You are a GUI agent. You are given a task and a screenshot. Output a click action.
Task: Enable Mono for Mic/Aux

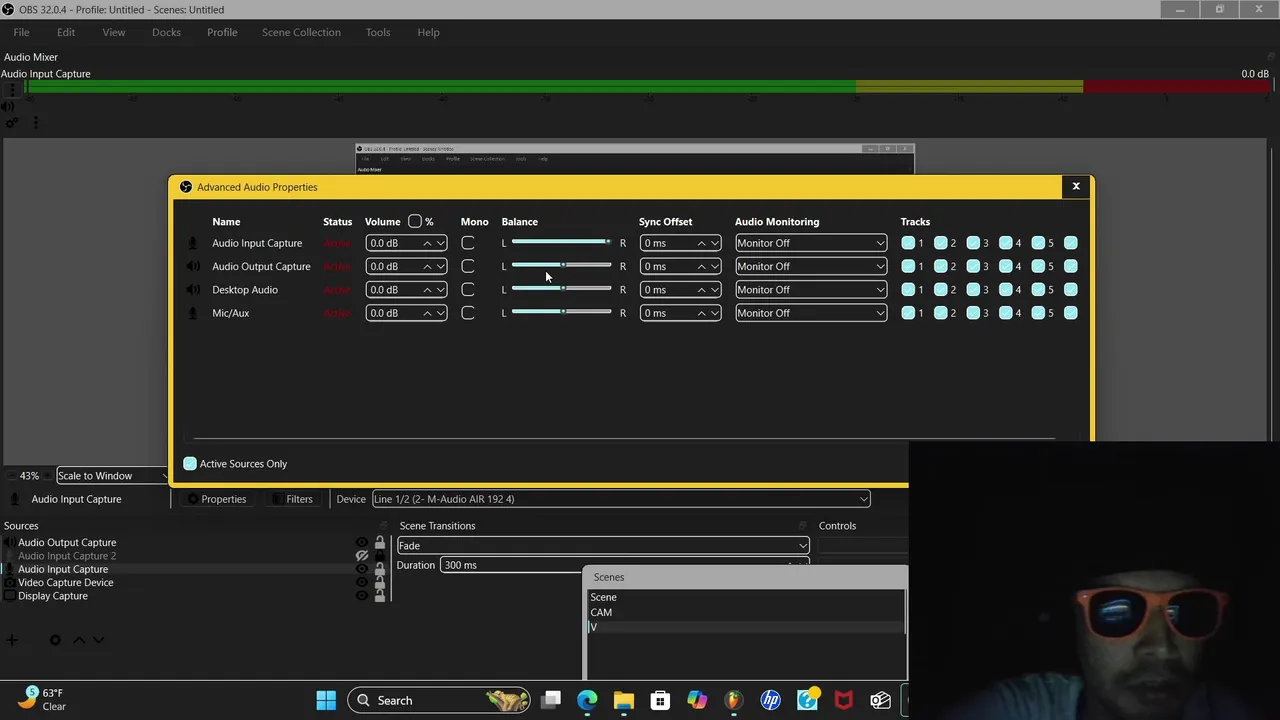coord(468,313)
